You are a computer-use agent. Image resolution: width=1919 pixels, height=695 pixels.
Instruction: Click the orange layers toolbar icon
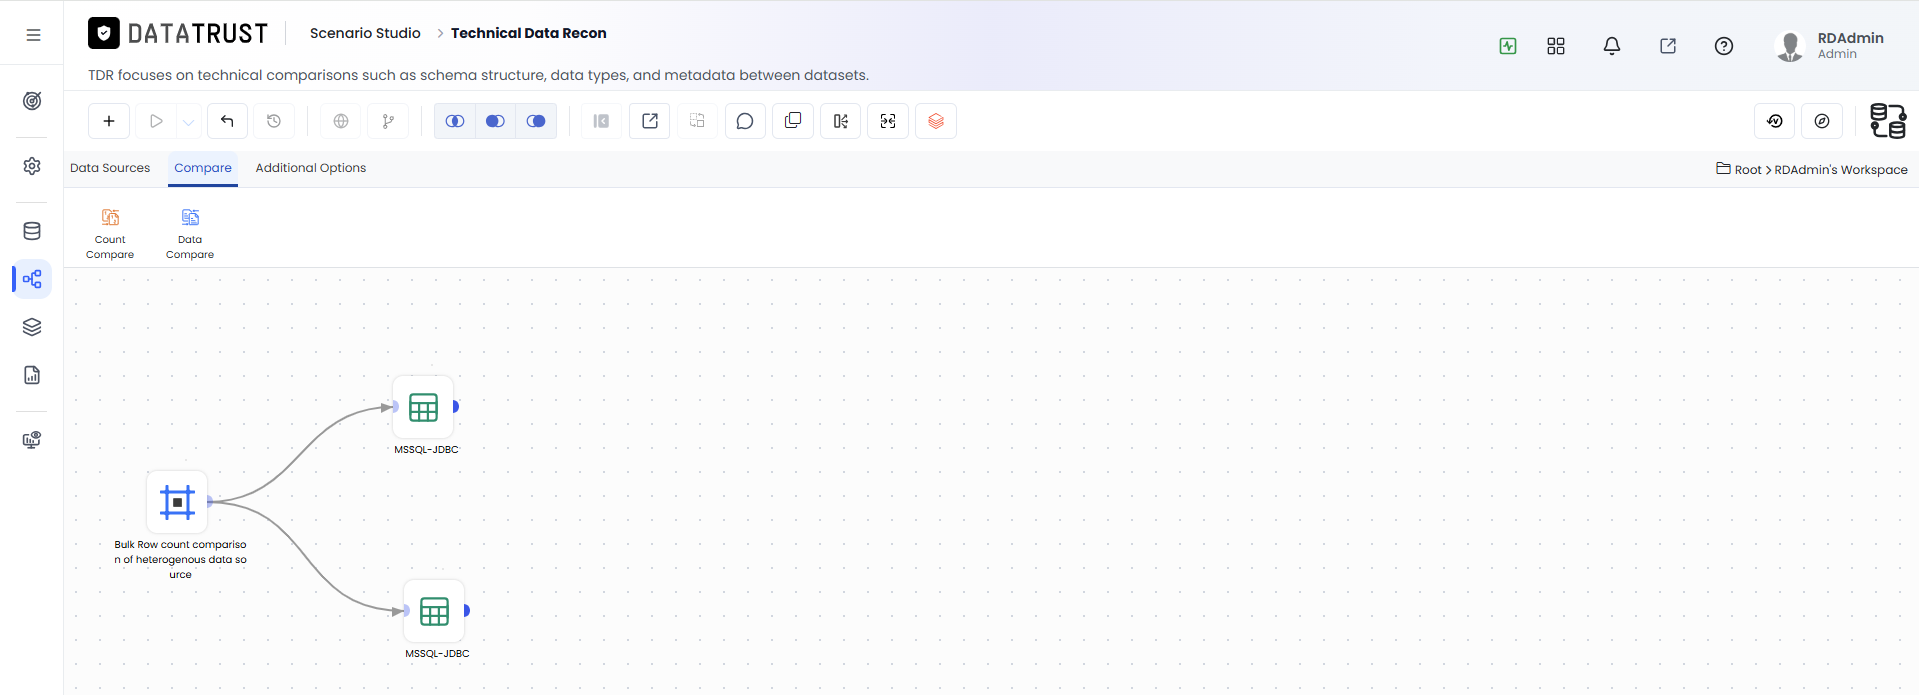pyautogui.click(x=936, y=121)
